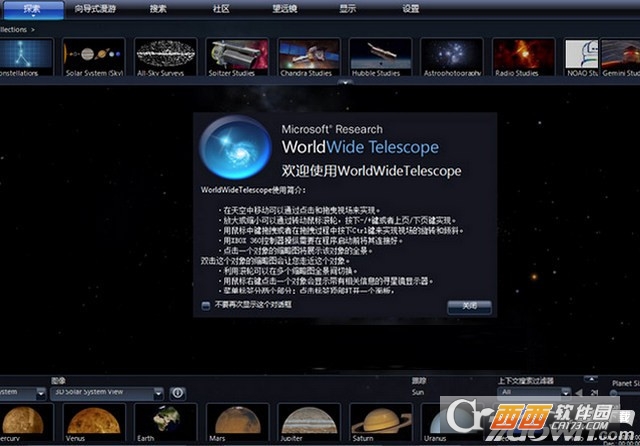Select the Earth thumbnail
Screen dimensions: 640x446
pyautogui.click(x=165, y=422)
